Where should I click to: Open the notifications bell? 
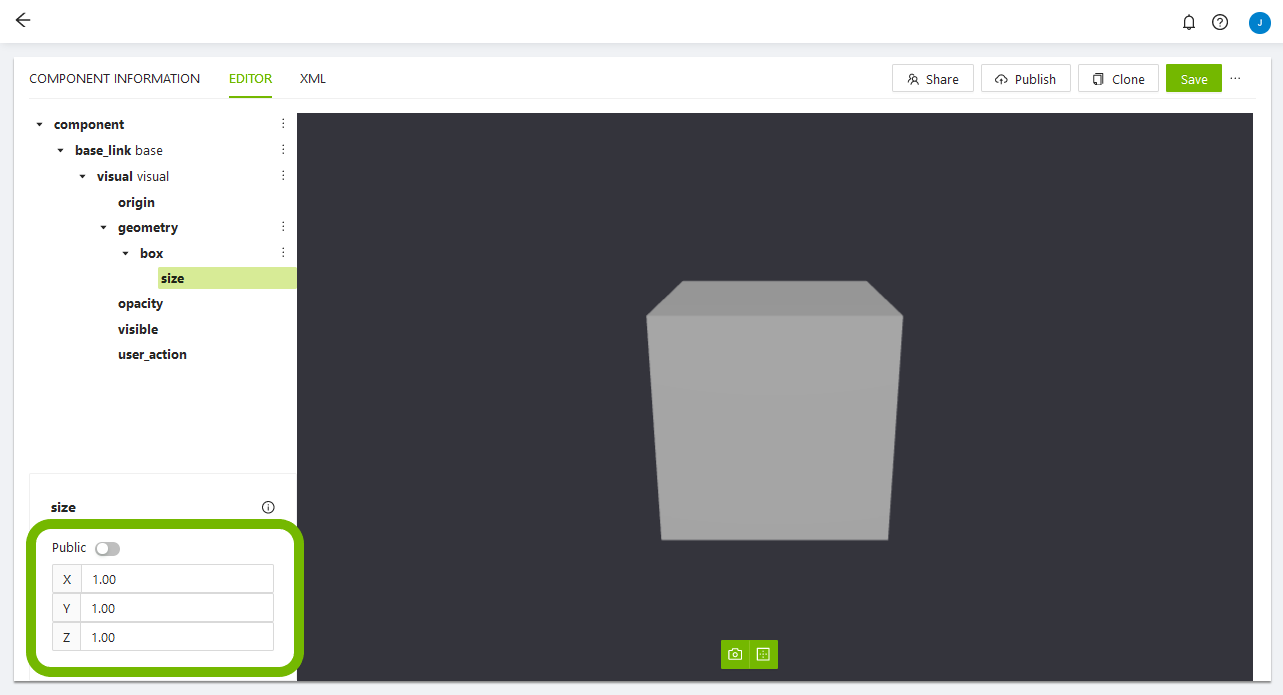[x=1189, y=22]
